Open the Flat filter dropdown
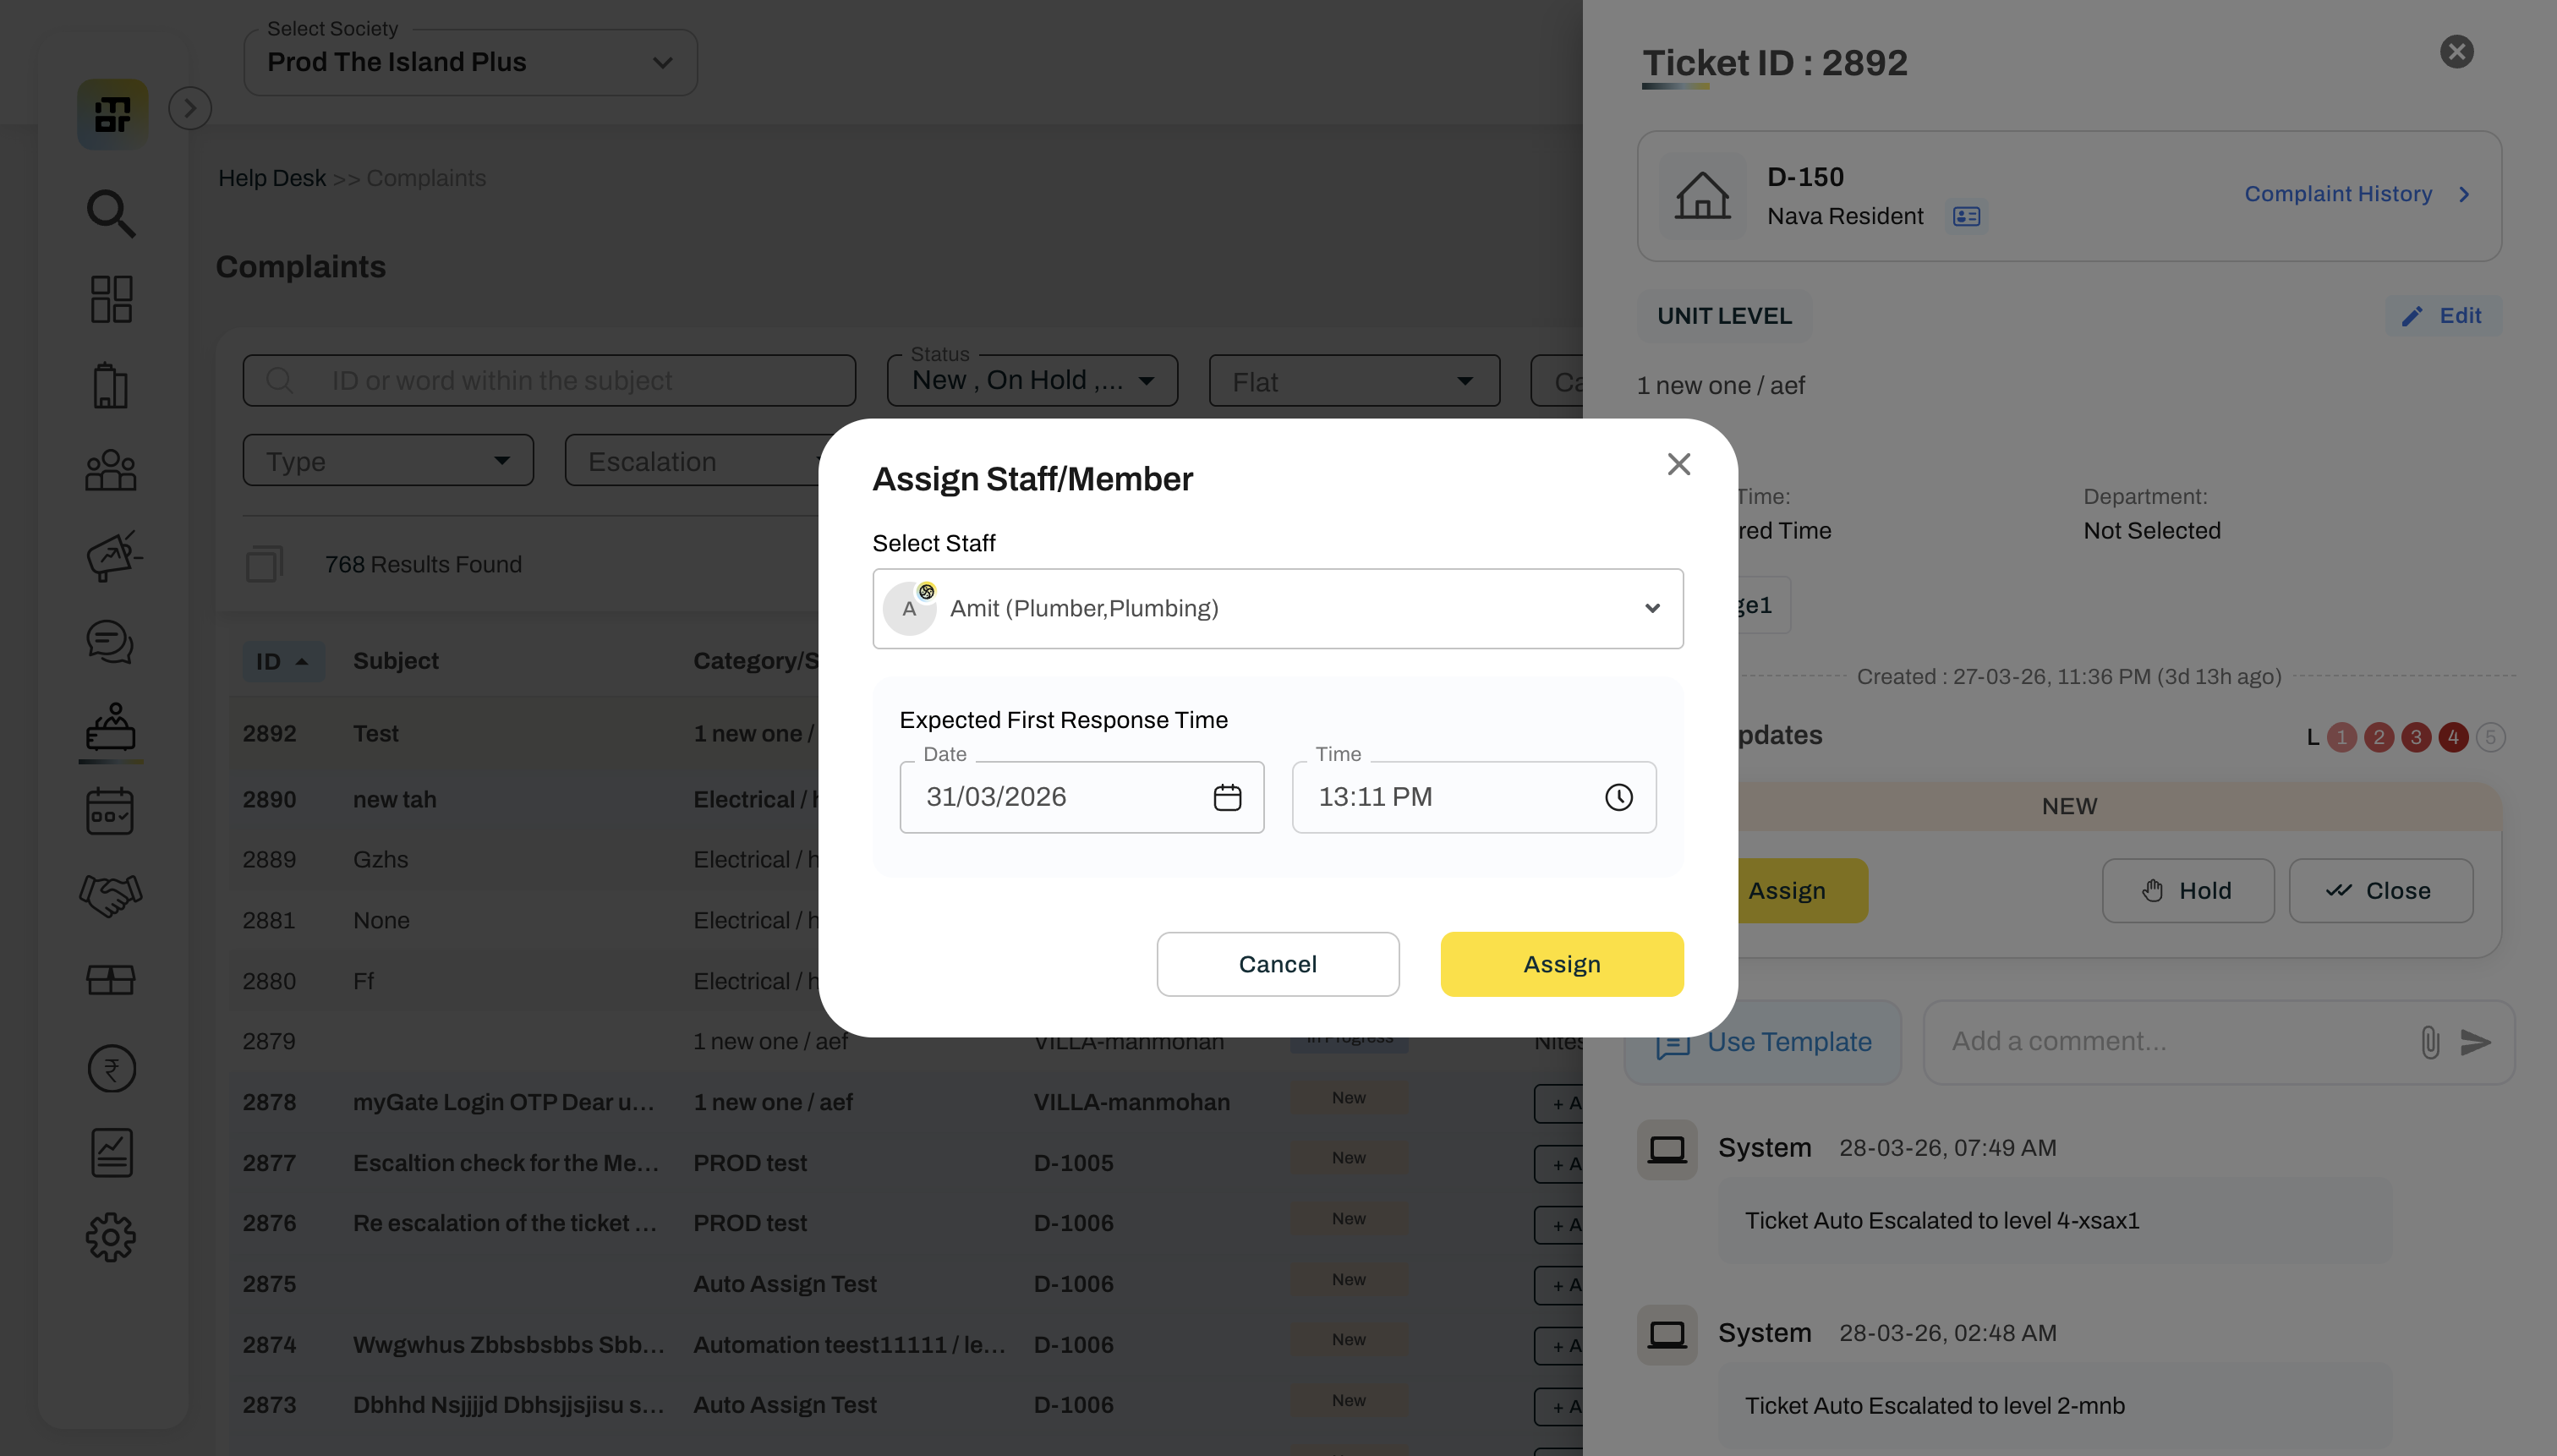This screenshot has height=1456, width=2557. pos(1354,381)
